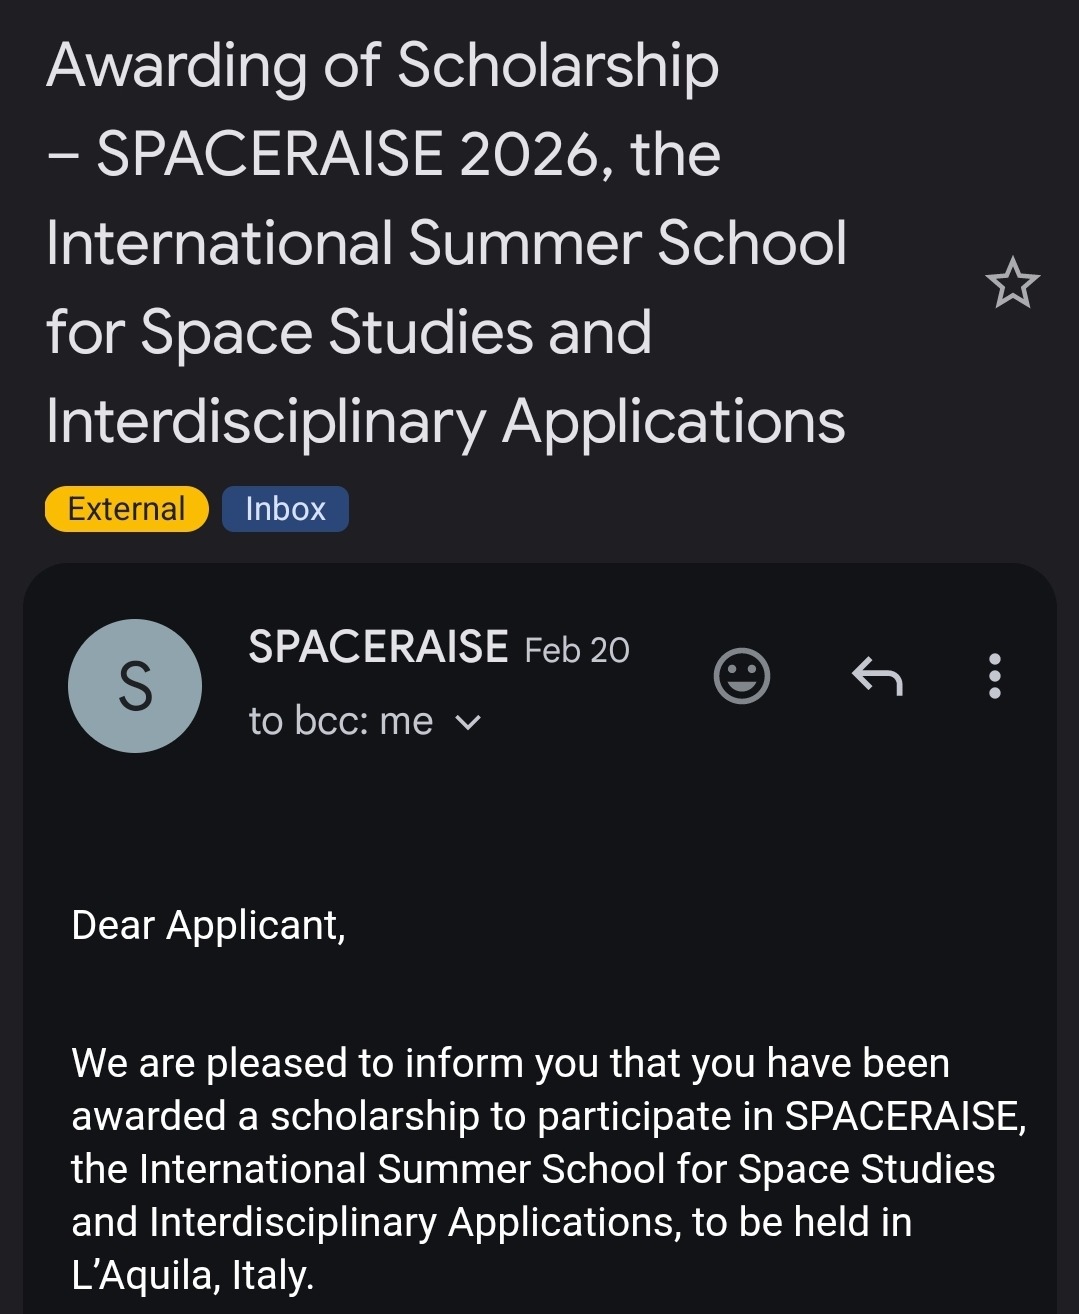Click "for Space Studies and" subject line
This screenshot has width=1079, height=1314.
click(x=348, y=332)
